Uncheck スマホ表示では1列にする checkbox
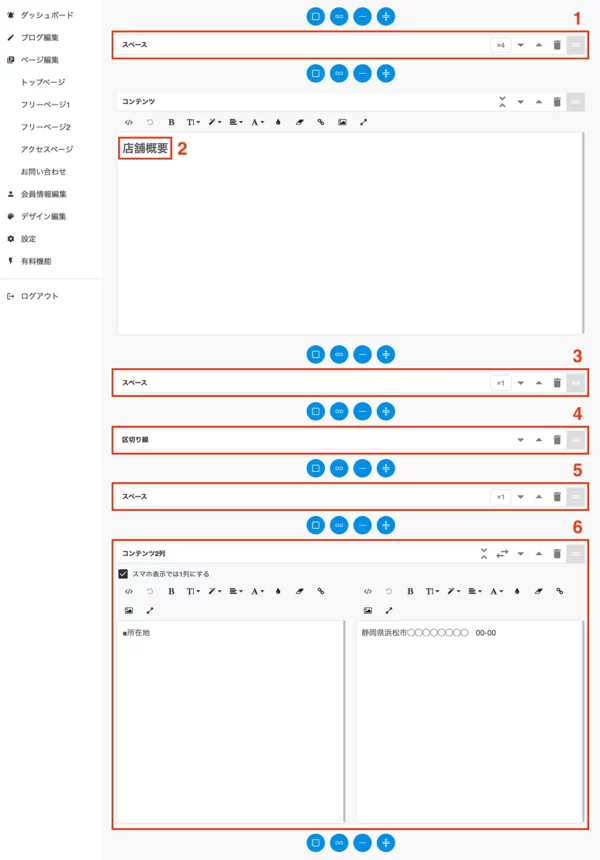Viewport: 600px width, 860px height. point(123,574)
